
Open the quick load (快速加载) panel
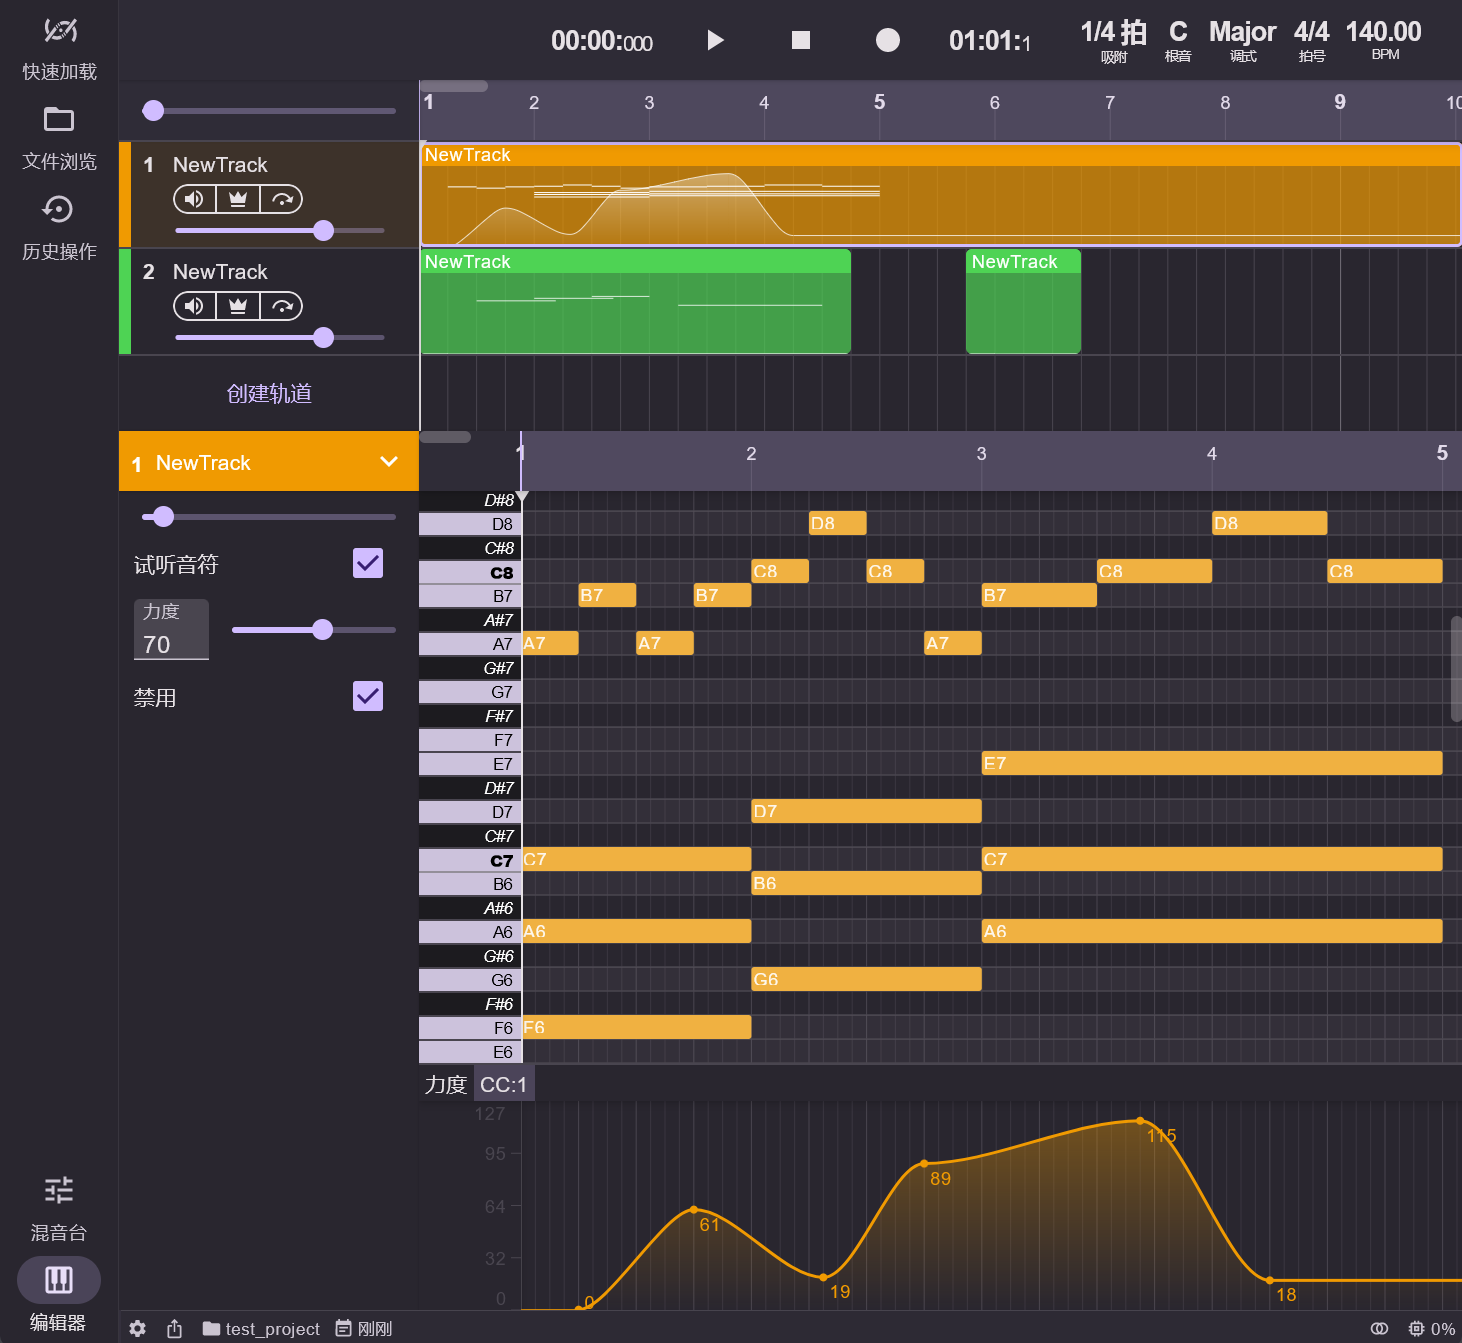(x=59, y=50)
